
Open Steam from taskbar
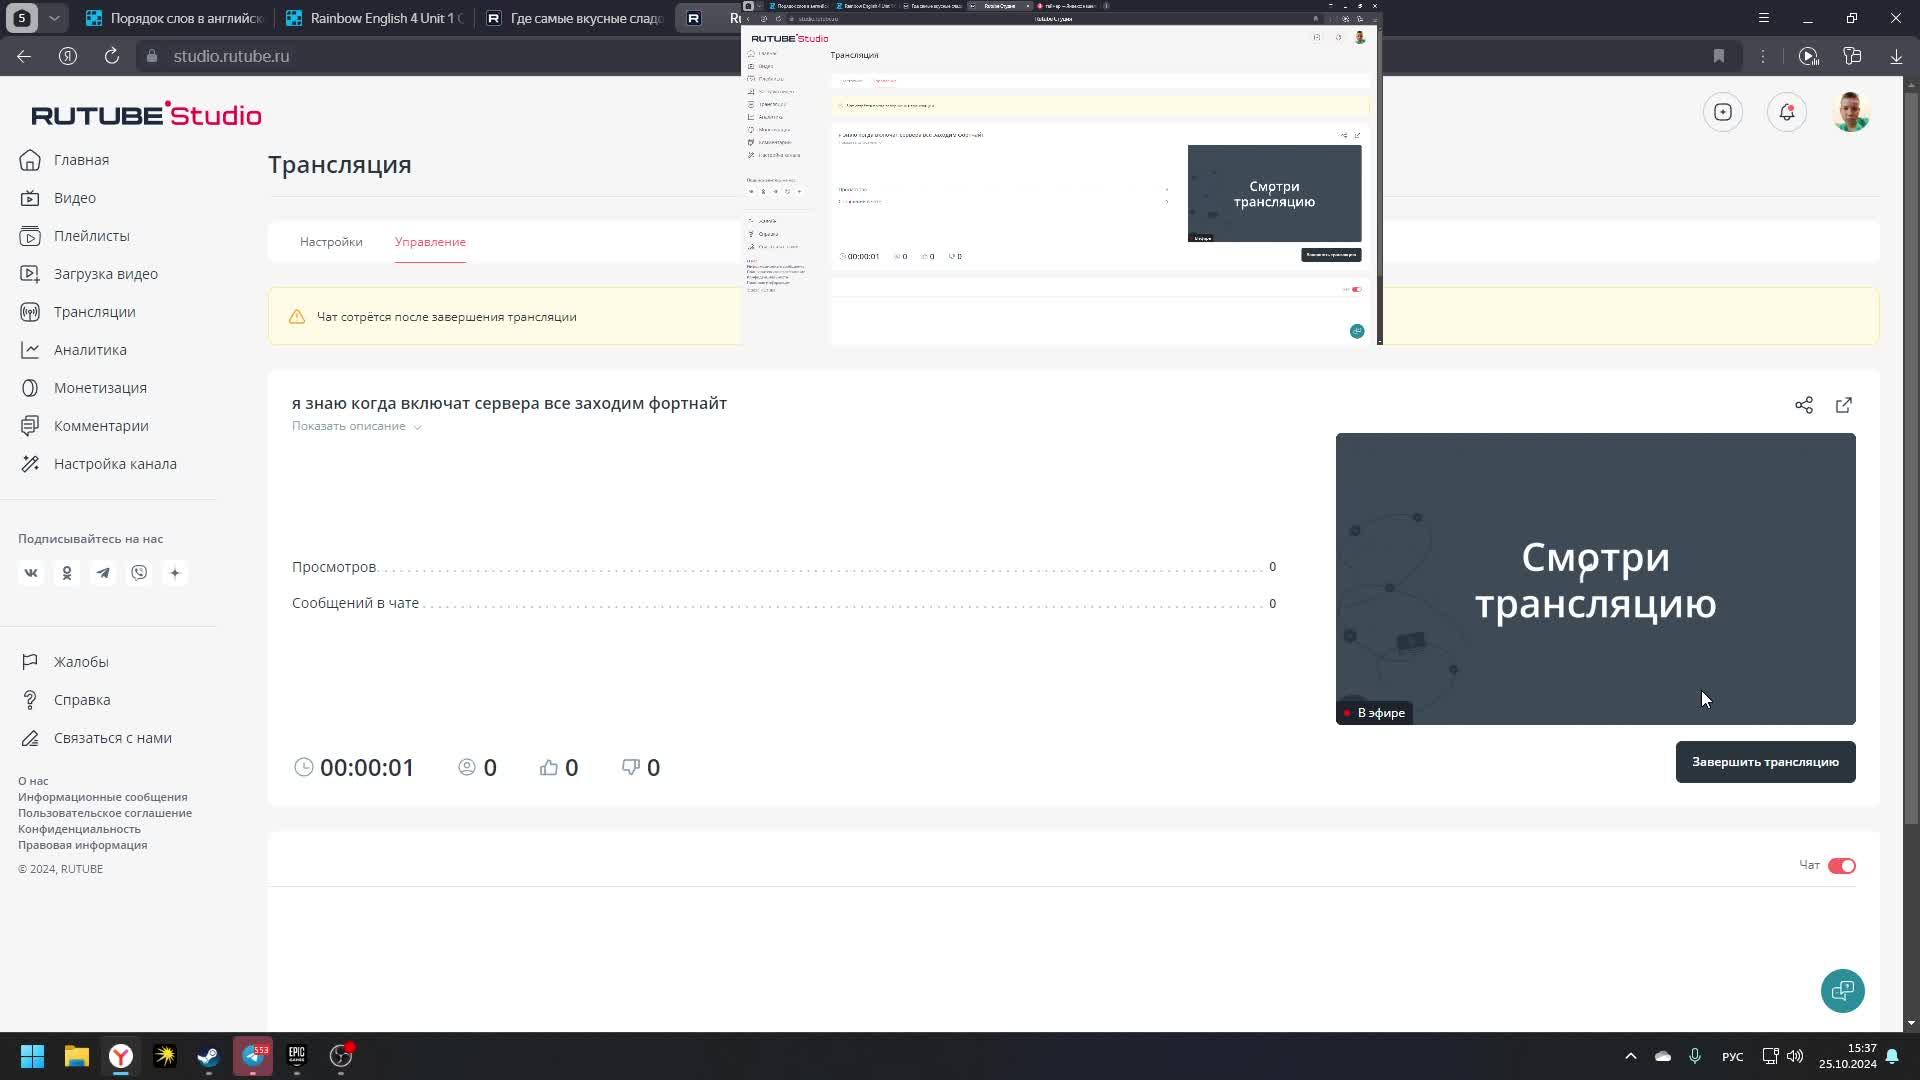click(x=209, y=1056)
